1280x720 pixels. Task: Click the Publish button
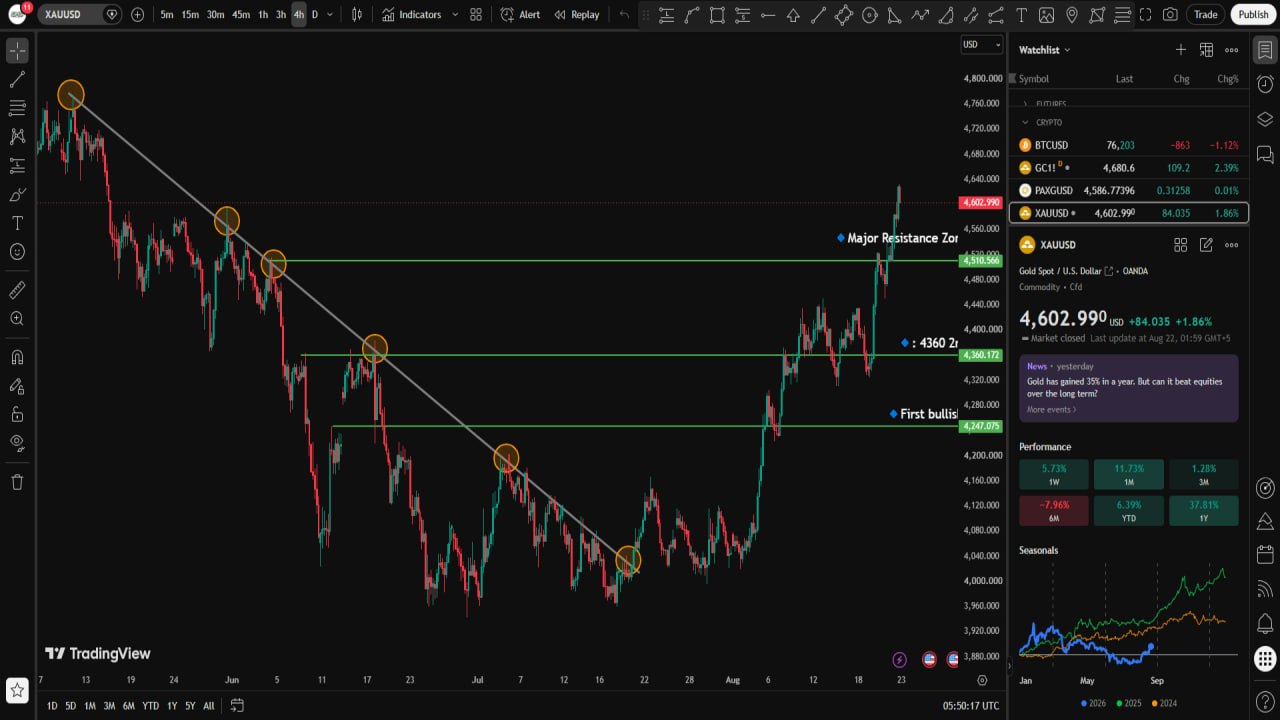point(1253,14)
